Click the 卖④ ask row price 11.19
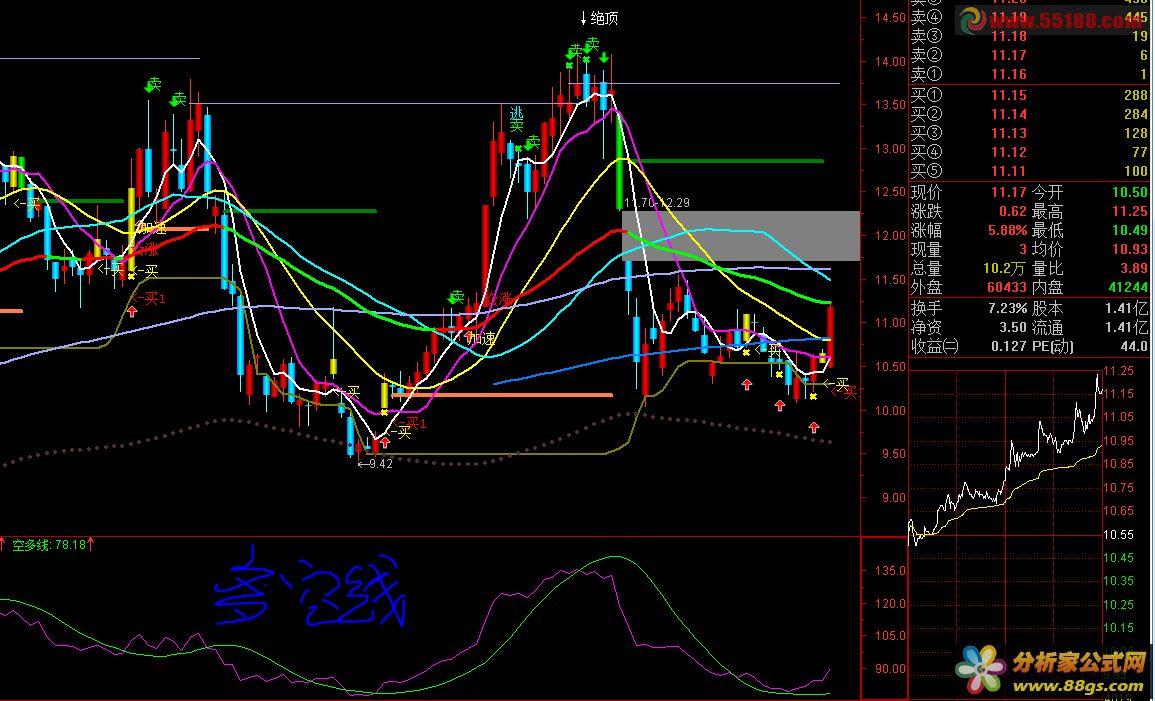The width and height of the screenshot is (1155, 701). coord(1009,17)
